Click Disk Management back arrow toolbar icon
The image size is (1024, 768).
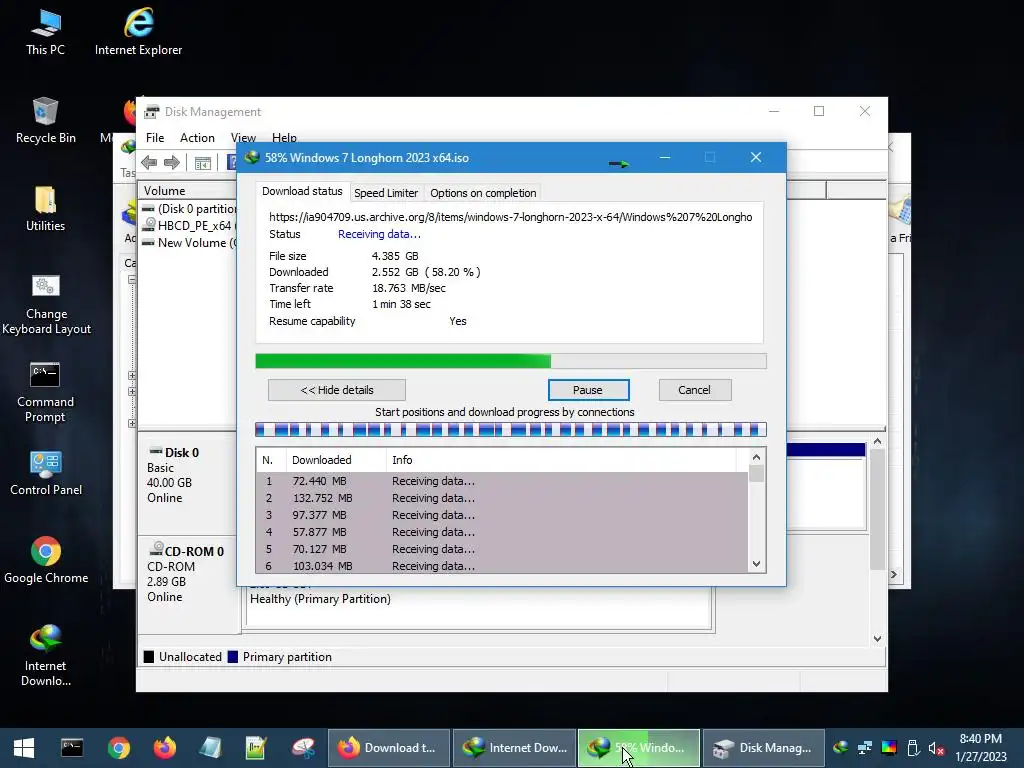(x=149, y=163)
